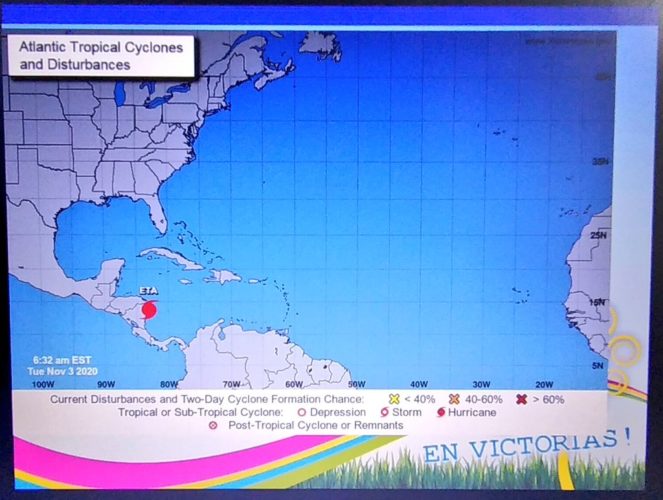Click the 35N latitude label
Screen dimensions: 663x500
(600, 160)
